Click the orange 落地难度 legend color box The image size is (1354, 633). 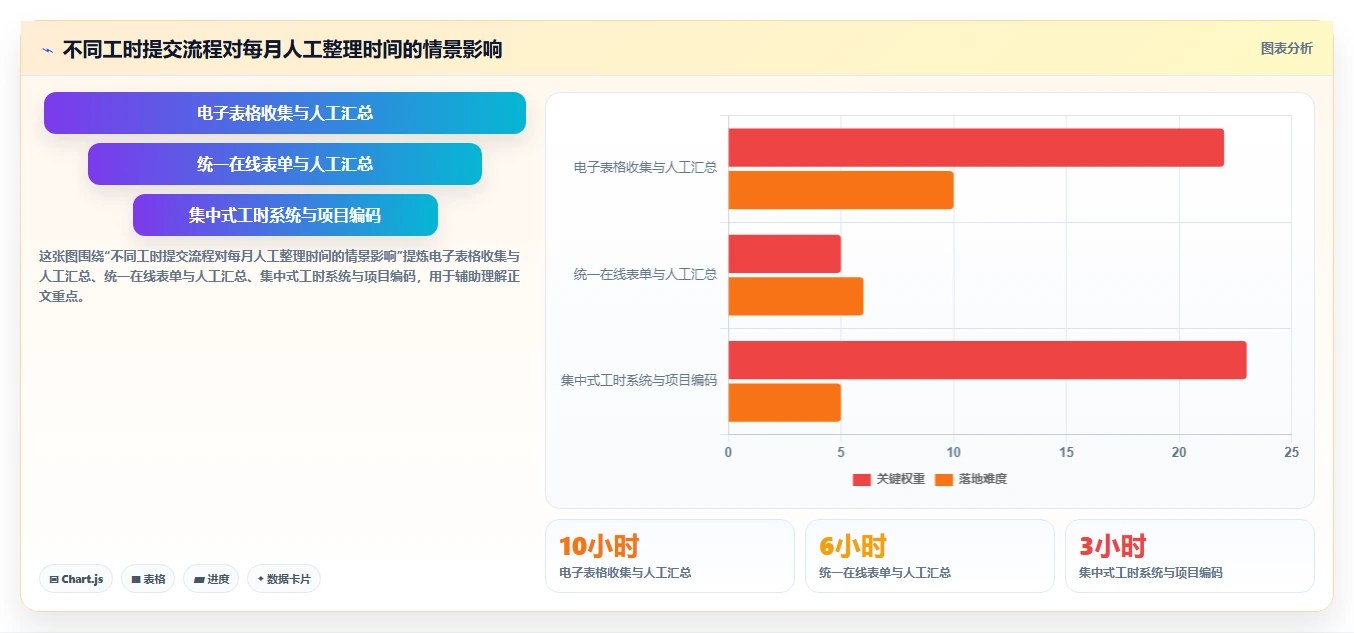[x=943, y=480]
